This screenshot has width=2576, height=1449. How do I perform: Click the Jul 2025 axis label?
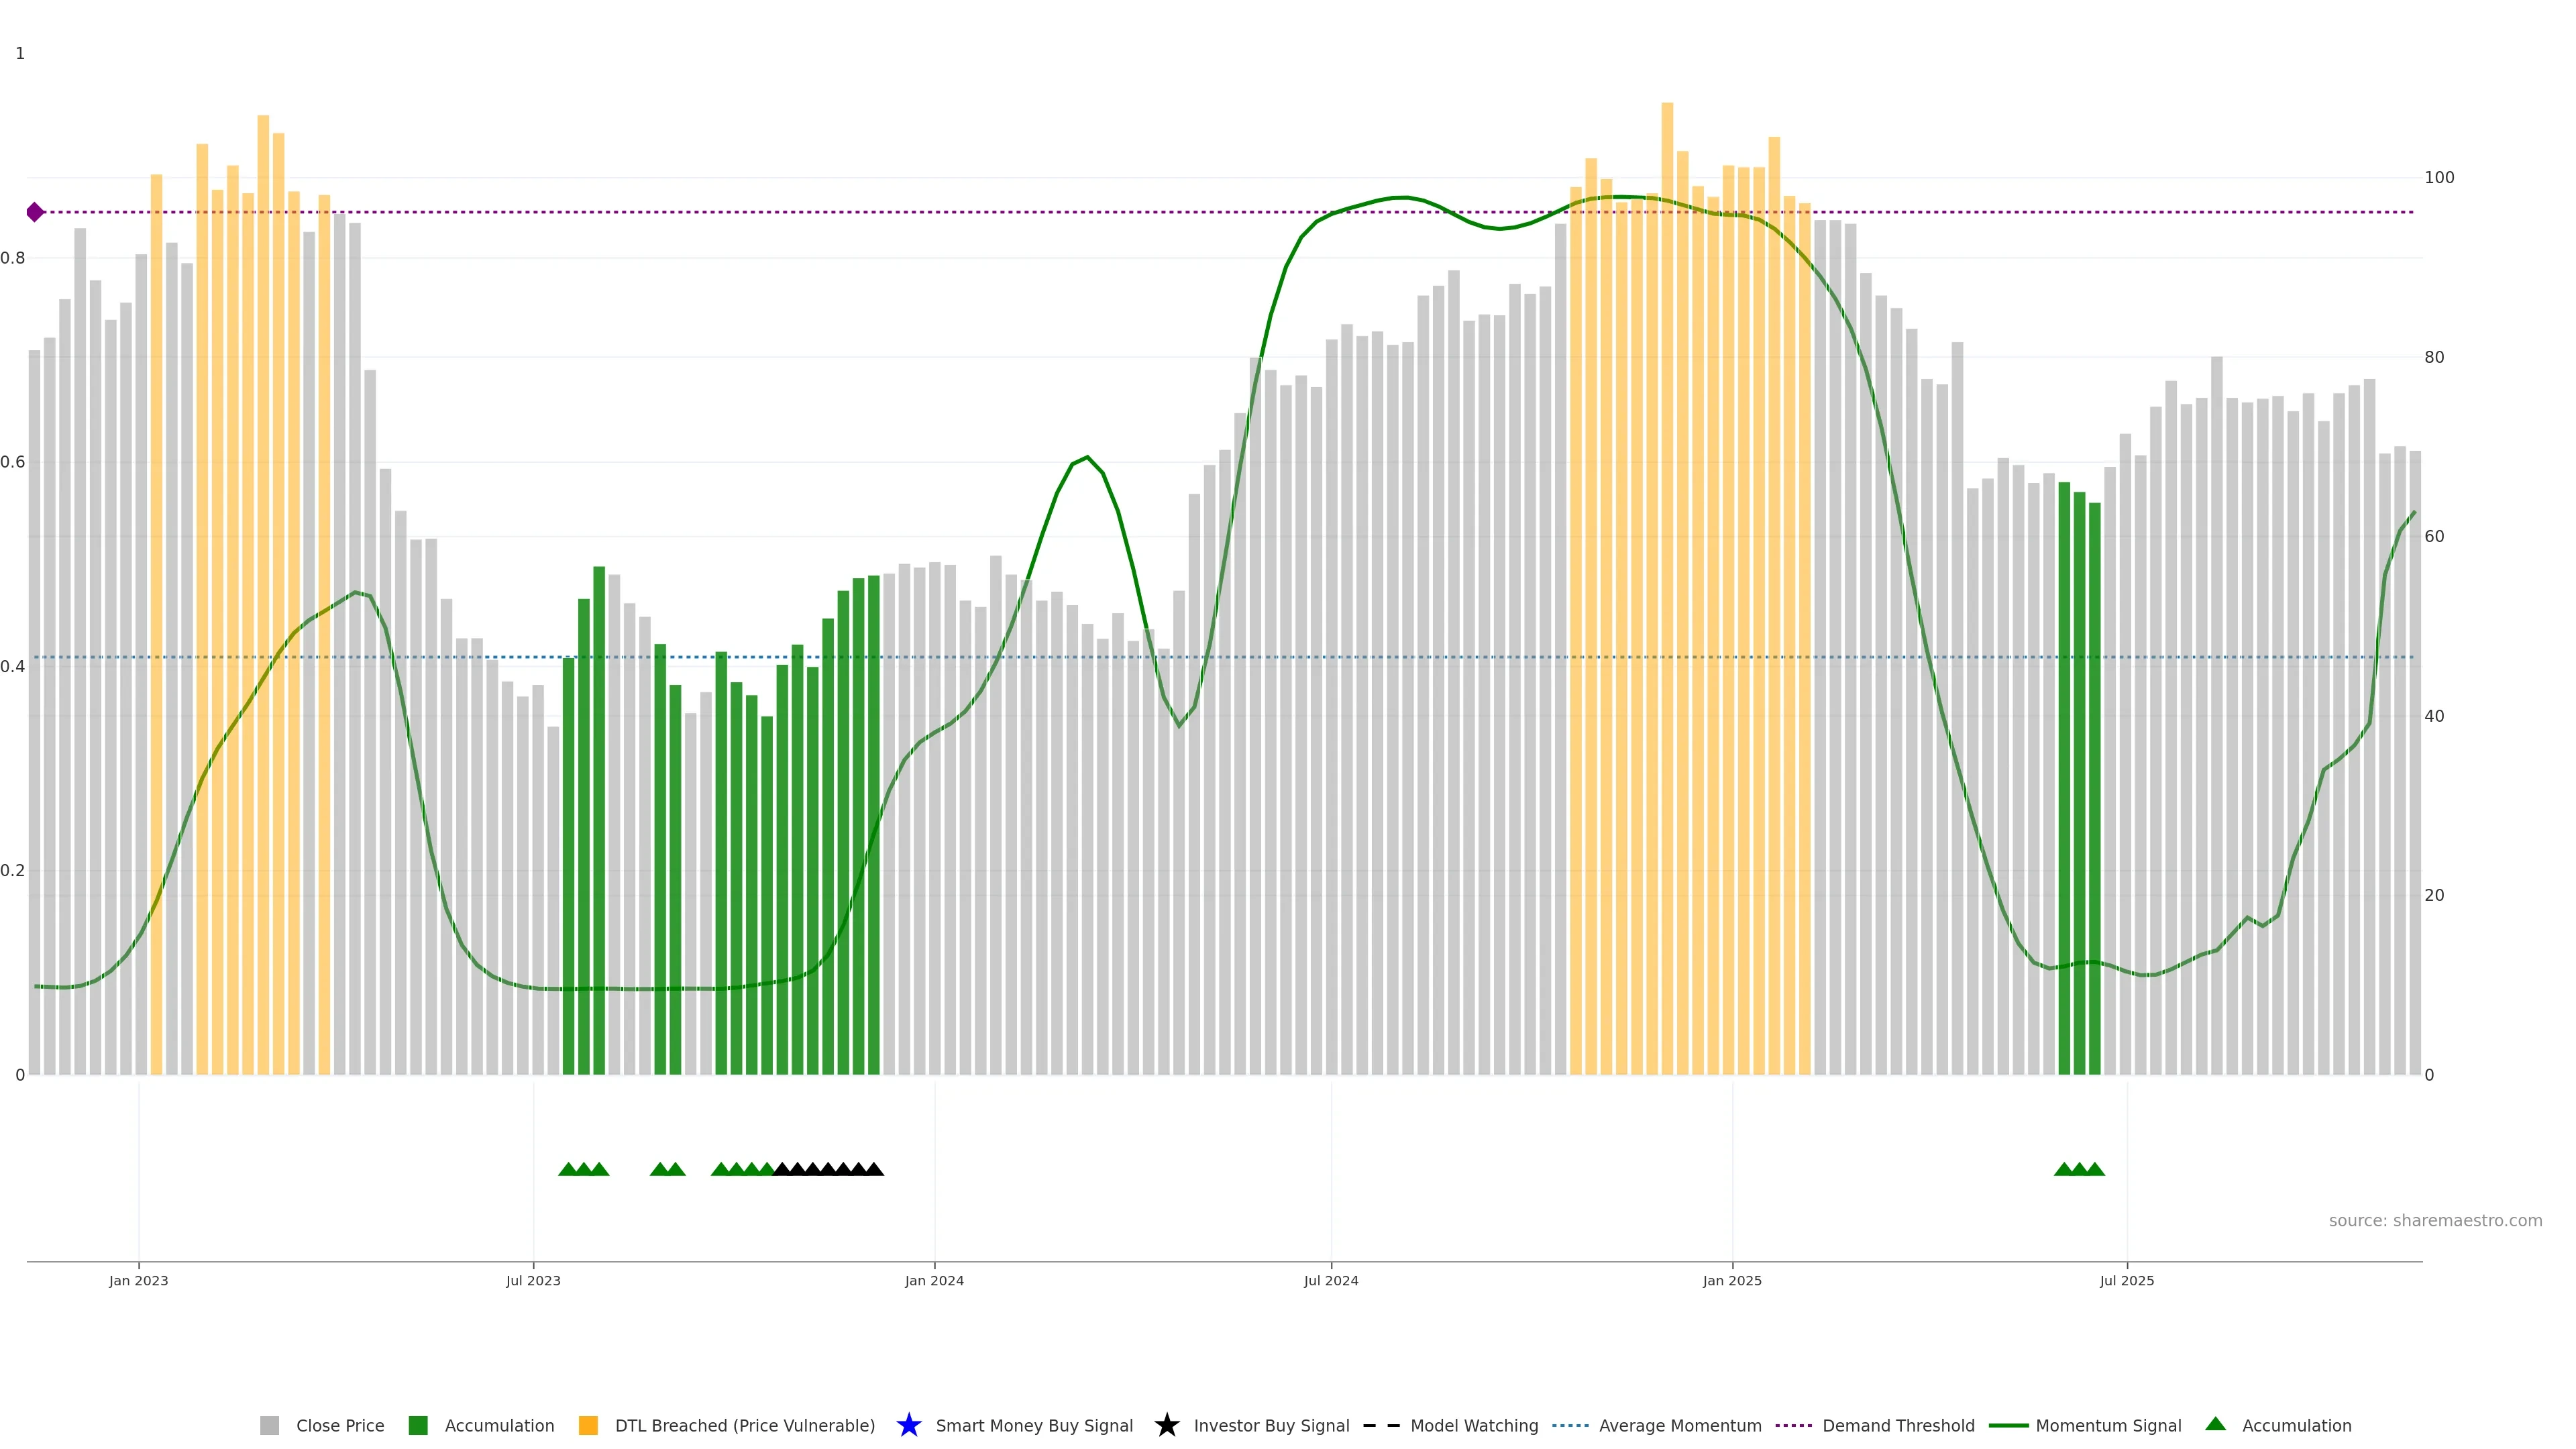click(2126, 1280)
